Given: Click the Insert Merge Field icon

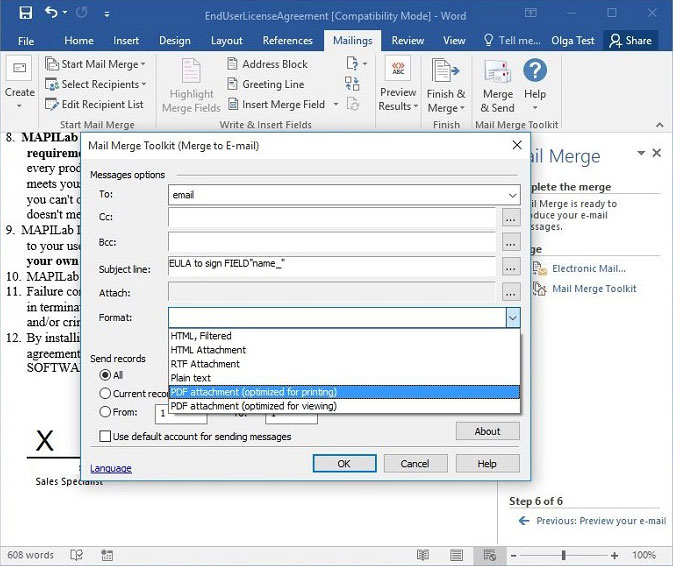Looking at the screenshot, I should [x=233, y=104].
